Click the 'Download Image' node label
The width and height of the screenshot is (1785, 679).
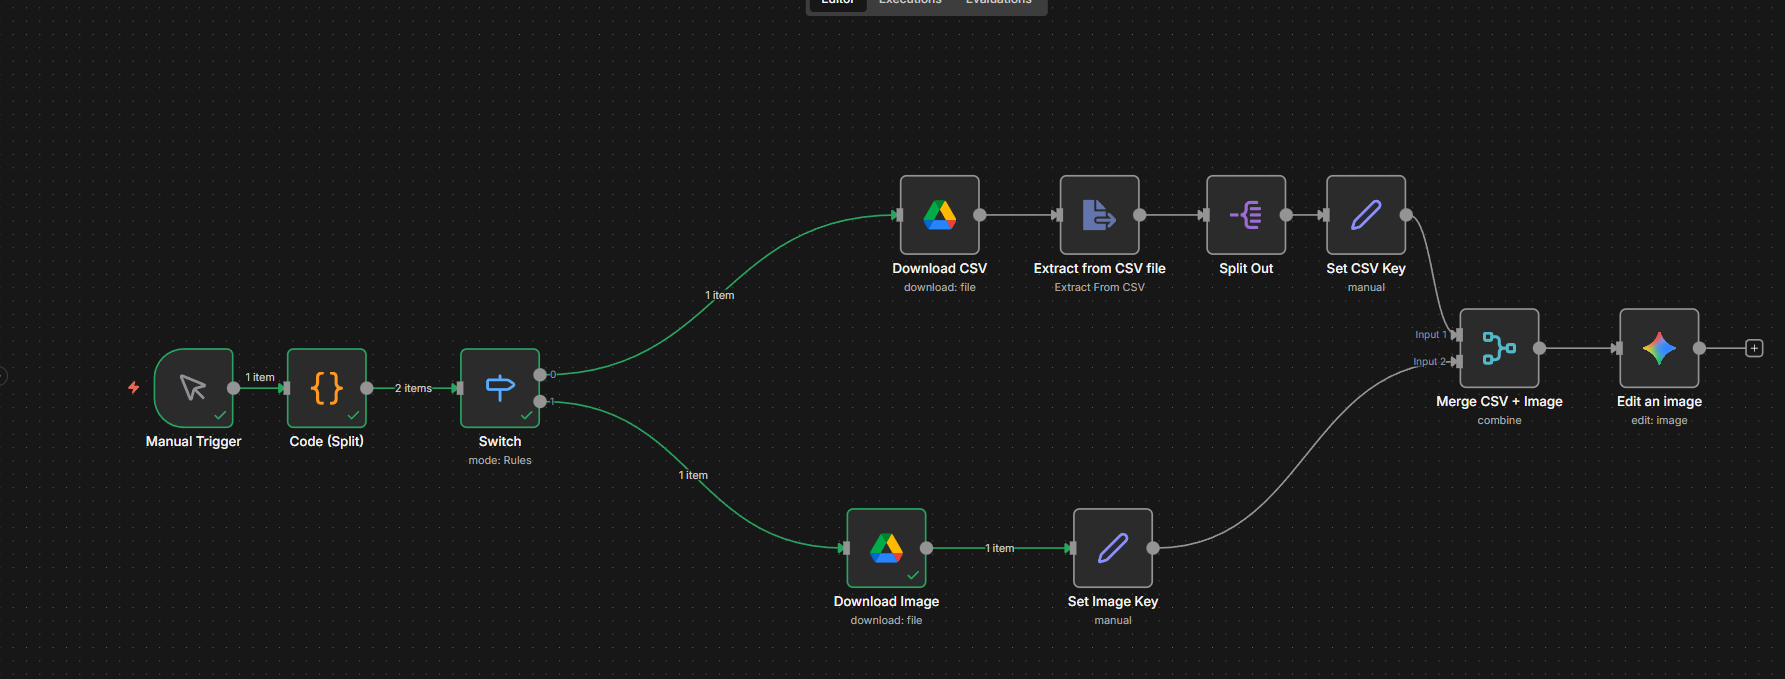pyautogui.click(x=886, y=601)
